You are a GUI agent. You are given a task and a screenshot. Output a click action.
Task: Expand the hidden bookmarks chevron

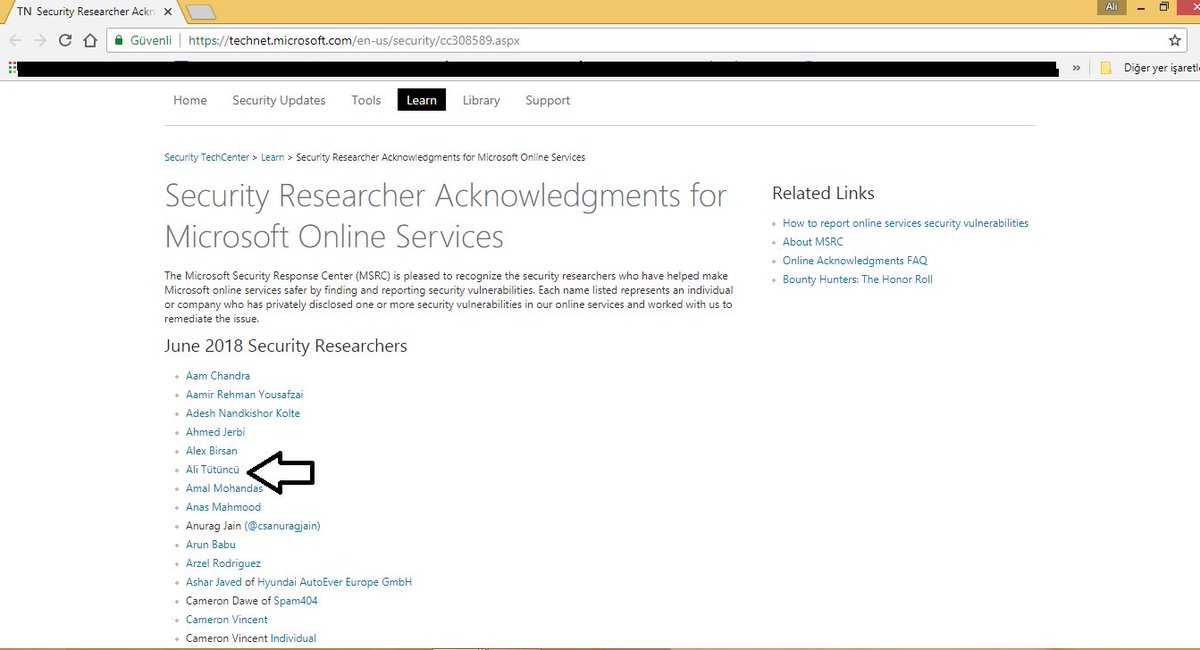tap(1076, 68)
